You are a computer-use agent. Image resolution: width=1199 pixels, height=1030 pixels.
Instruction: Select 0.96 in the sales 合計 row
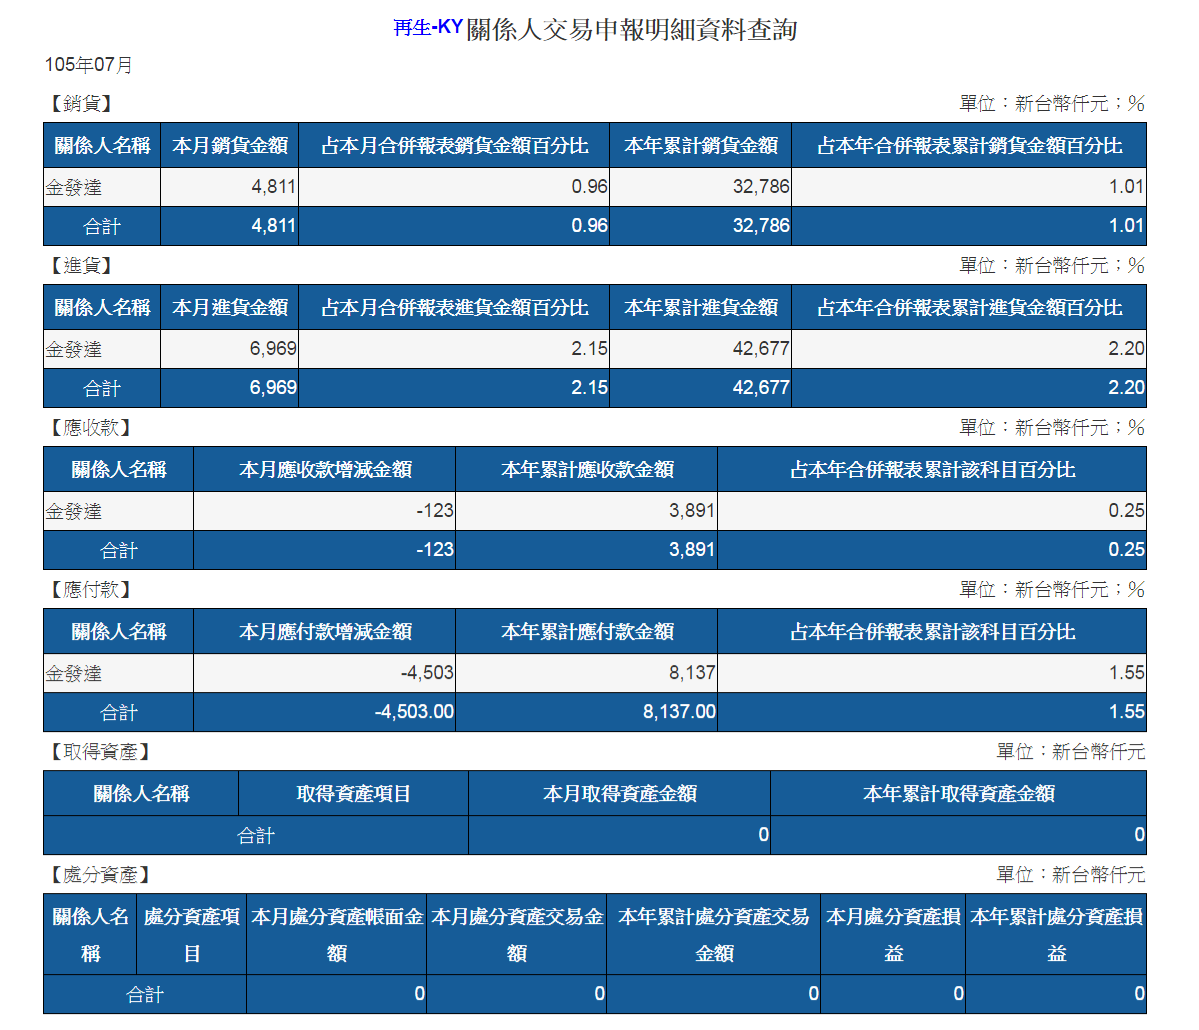click(590, 226)
